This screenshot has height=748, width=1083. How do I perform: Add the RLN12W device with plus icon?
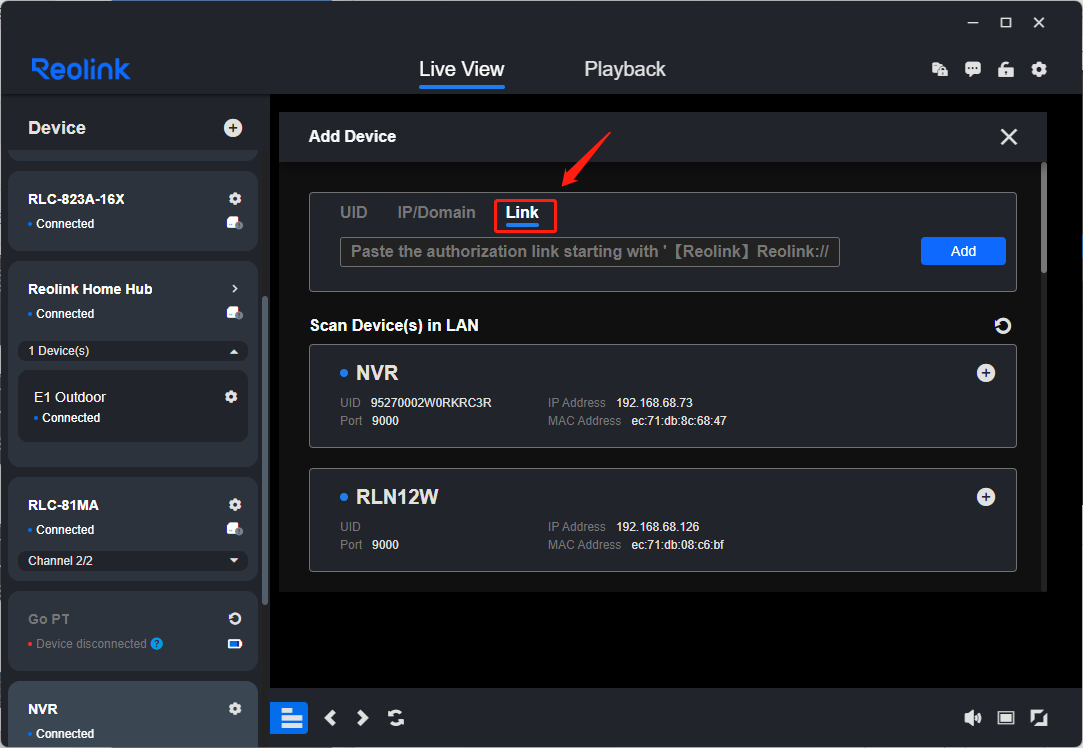point(986,497)
